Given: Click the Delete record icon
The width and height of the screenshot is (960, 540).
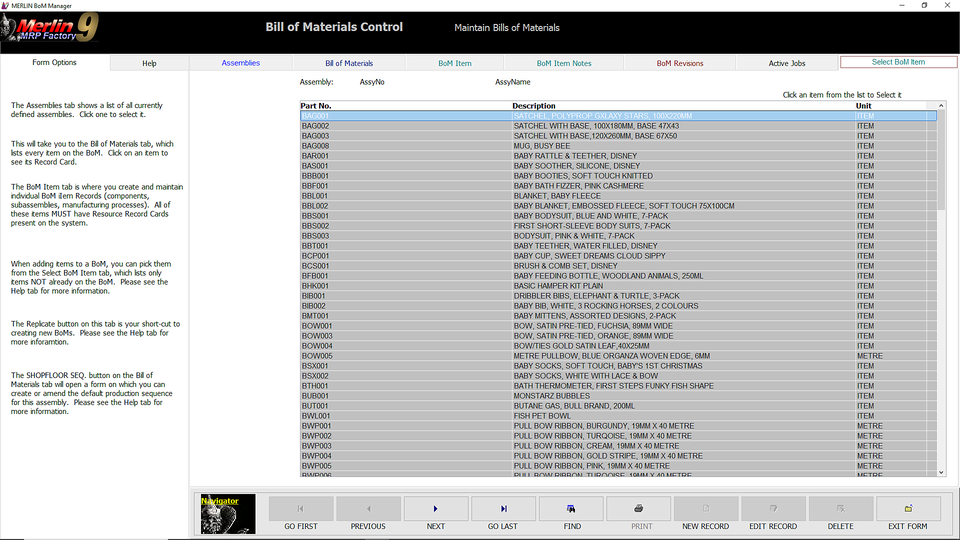Looking at the screenshot, I should pos(841,508).
